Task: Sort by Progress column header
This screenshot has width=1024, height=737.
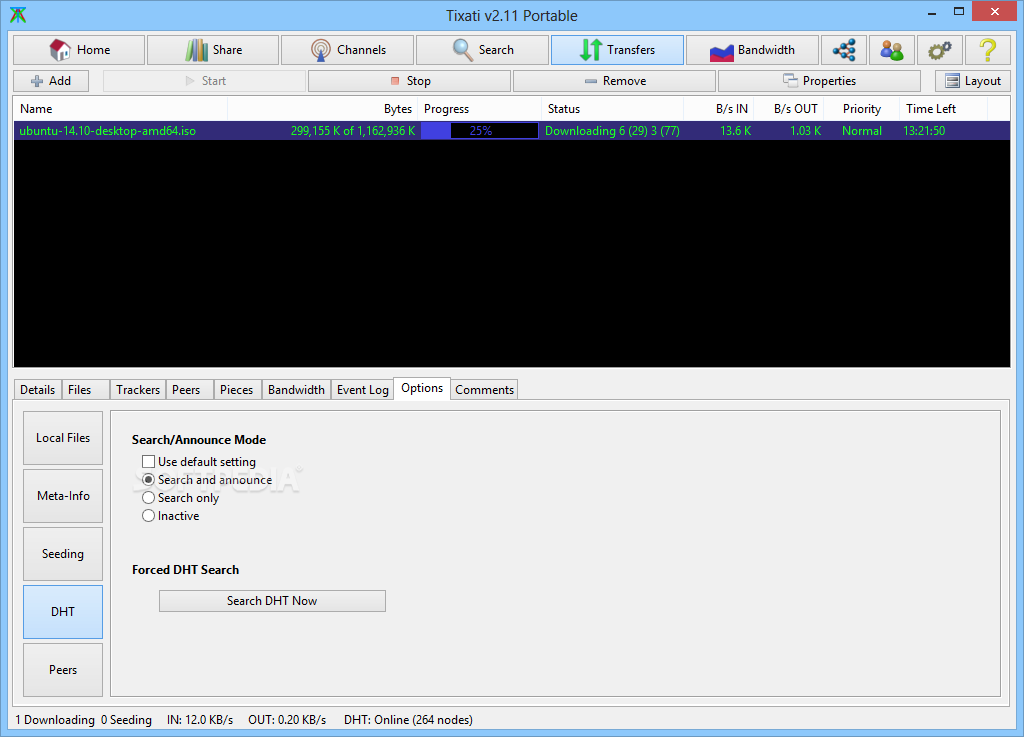Action: tap(479, 109)
